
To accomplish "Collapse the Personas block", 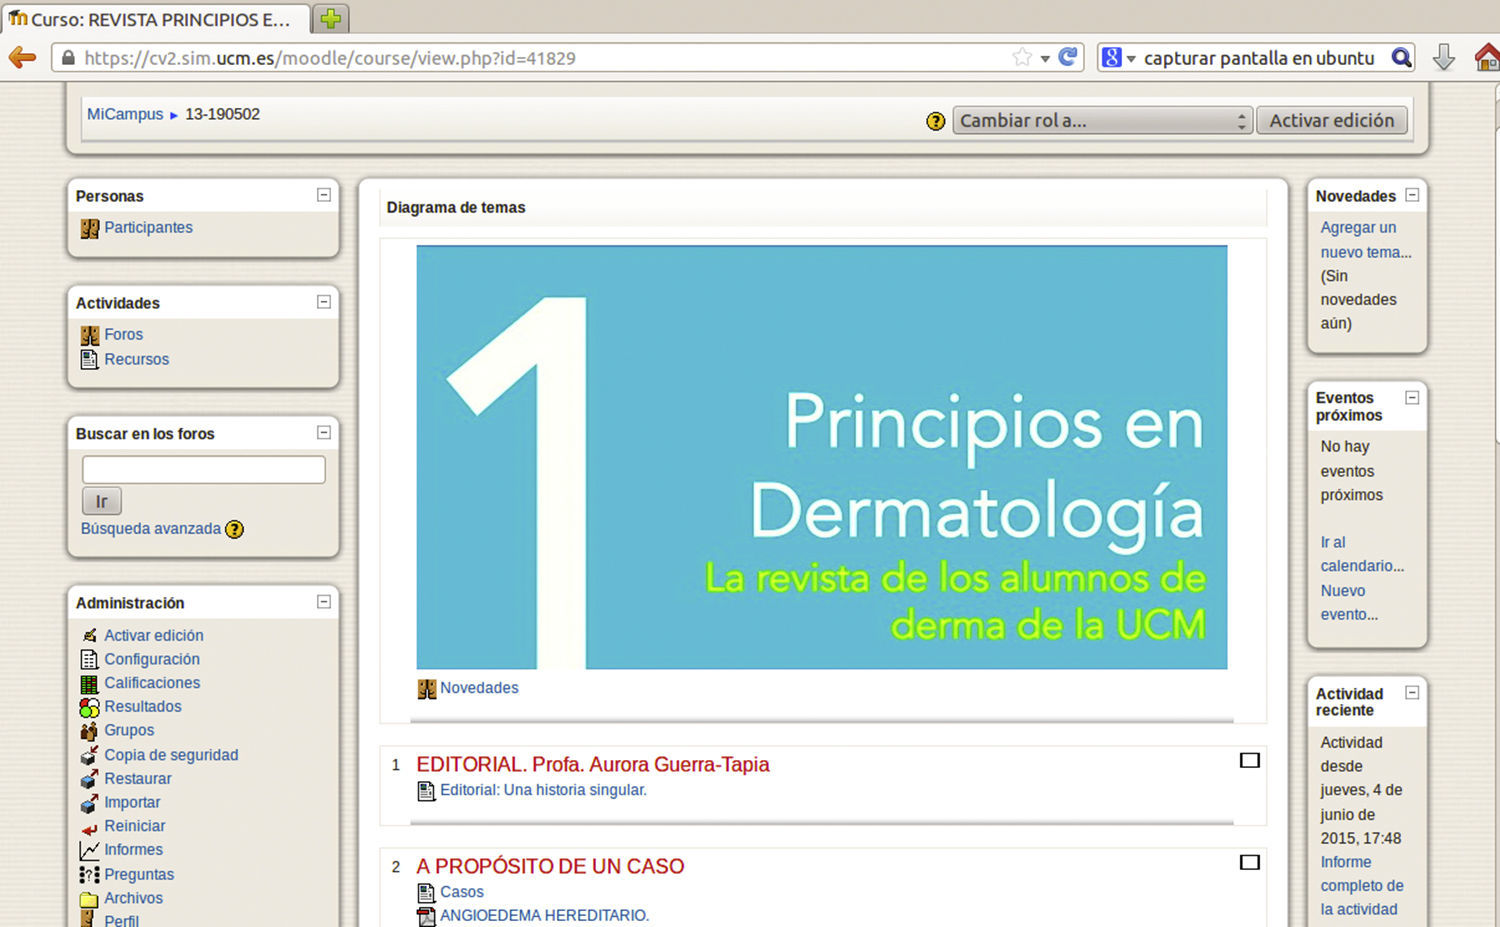I will pos(323,195).
